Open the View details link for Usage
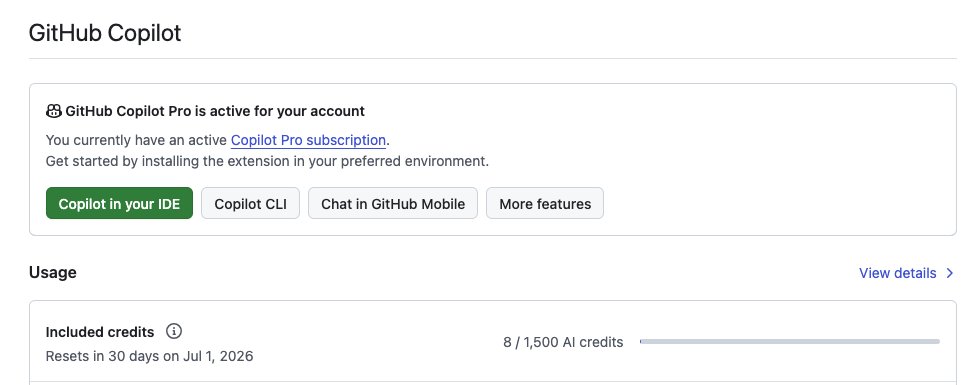 [x=898, y=273]
